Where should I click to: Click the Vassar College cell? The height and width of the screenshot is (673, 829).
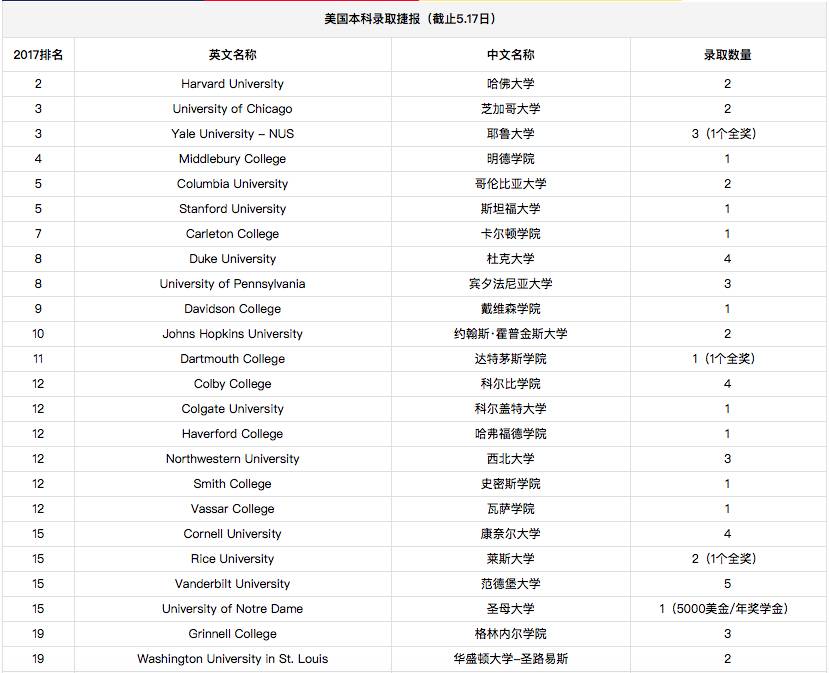click(x=233, y=509)
